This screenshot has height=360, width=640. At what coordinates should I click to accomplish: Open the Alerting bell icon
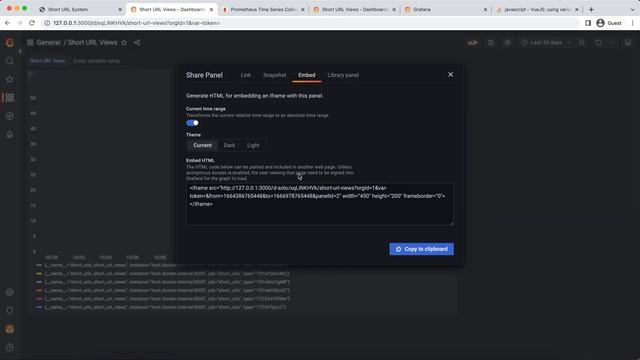9,134
